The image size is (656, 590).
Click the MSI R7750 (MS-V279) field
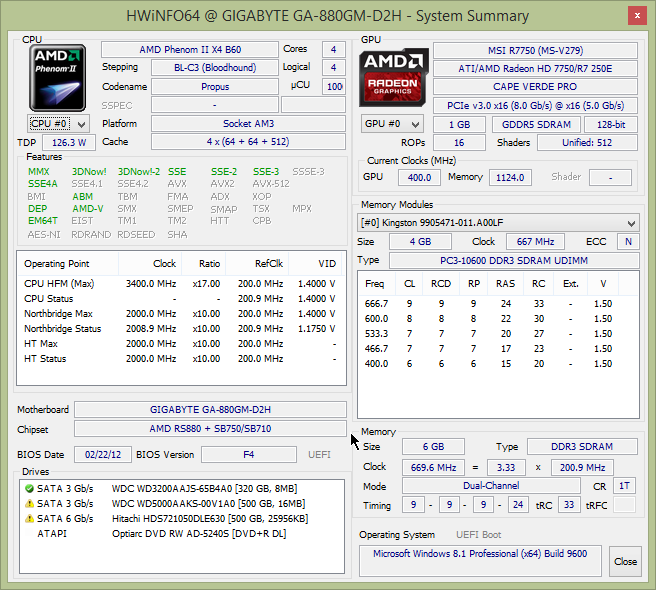[x=535, y=50]
